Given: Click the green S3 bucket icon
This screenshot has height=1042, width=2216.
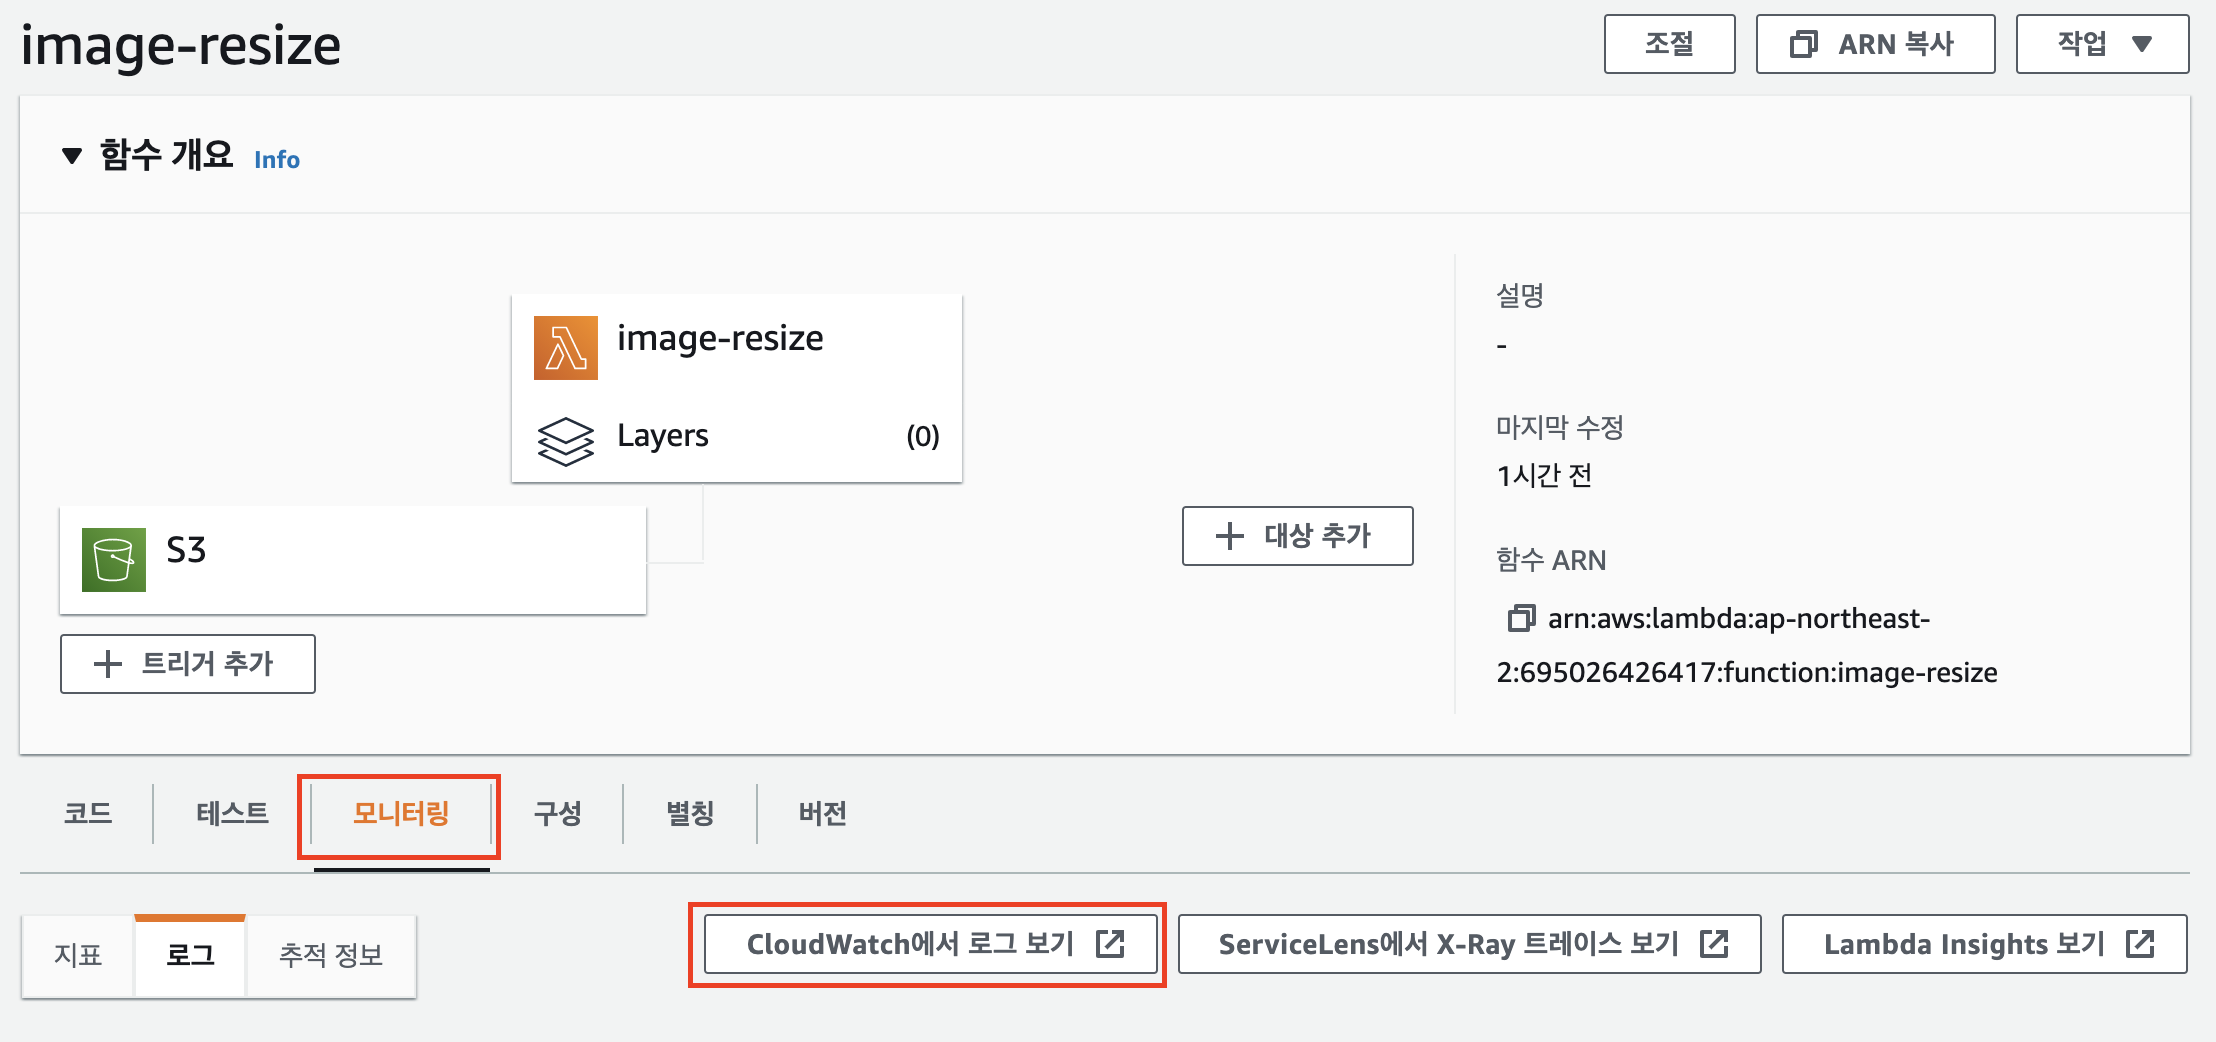Looking at the screenshot, I should click(x=113, y=560).
